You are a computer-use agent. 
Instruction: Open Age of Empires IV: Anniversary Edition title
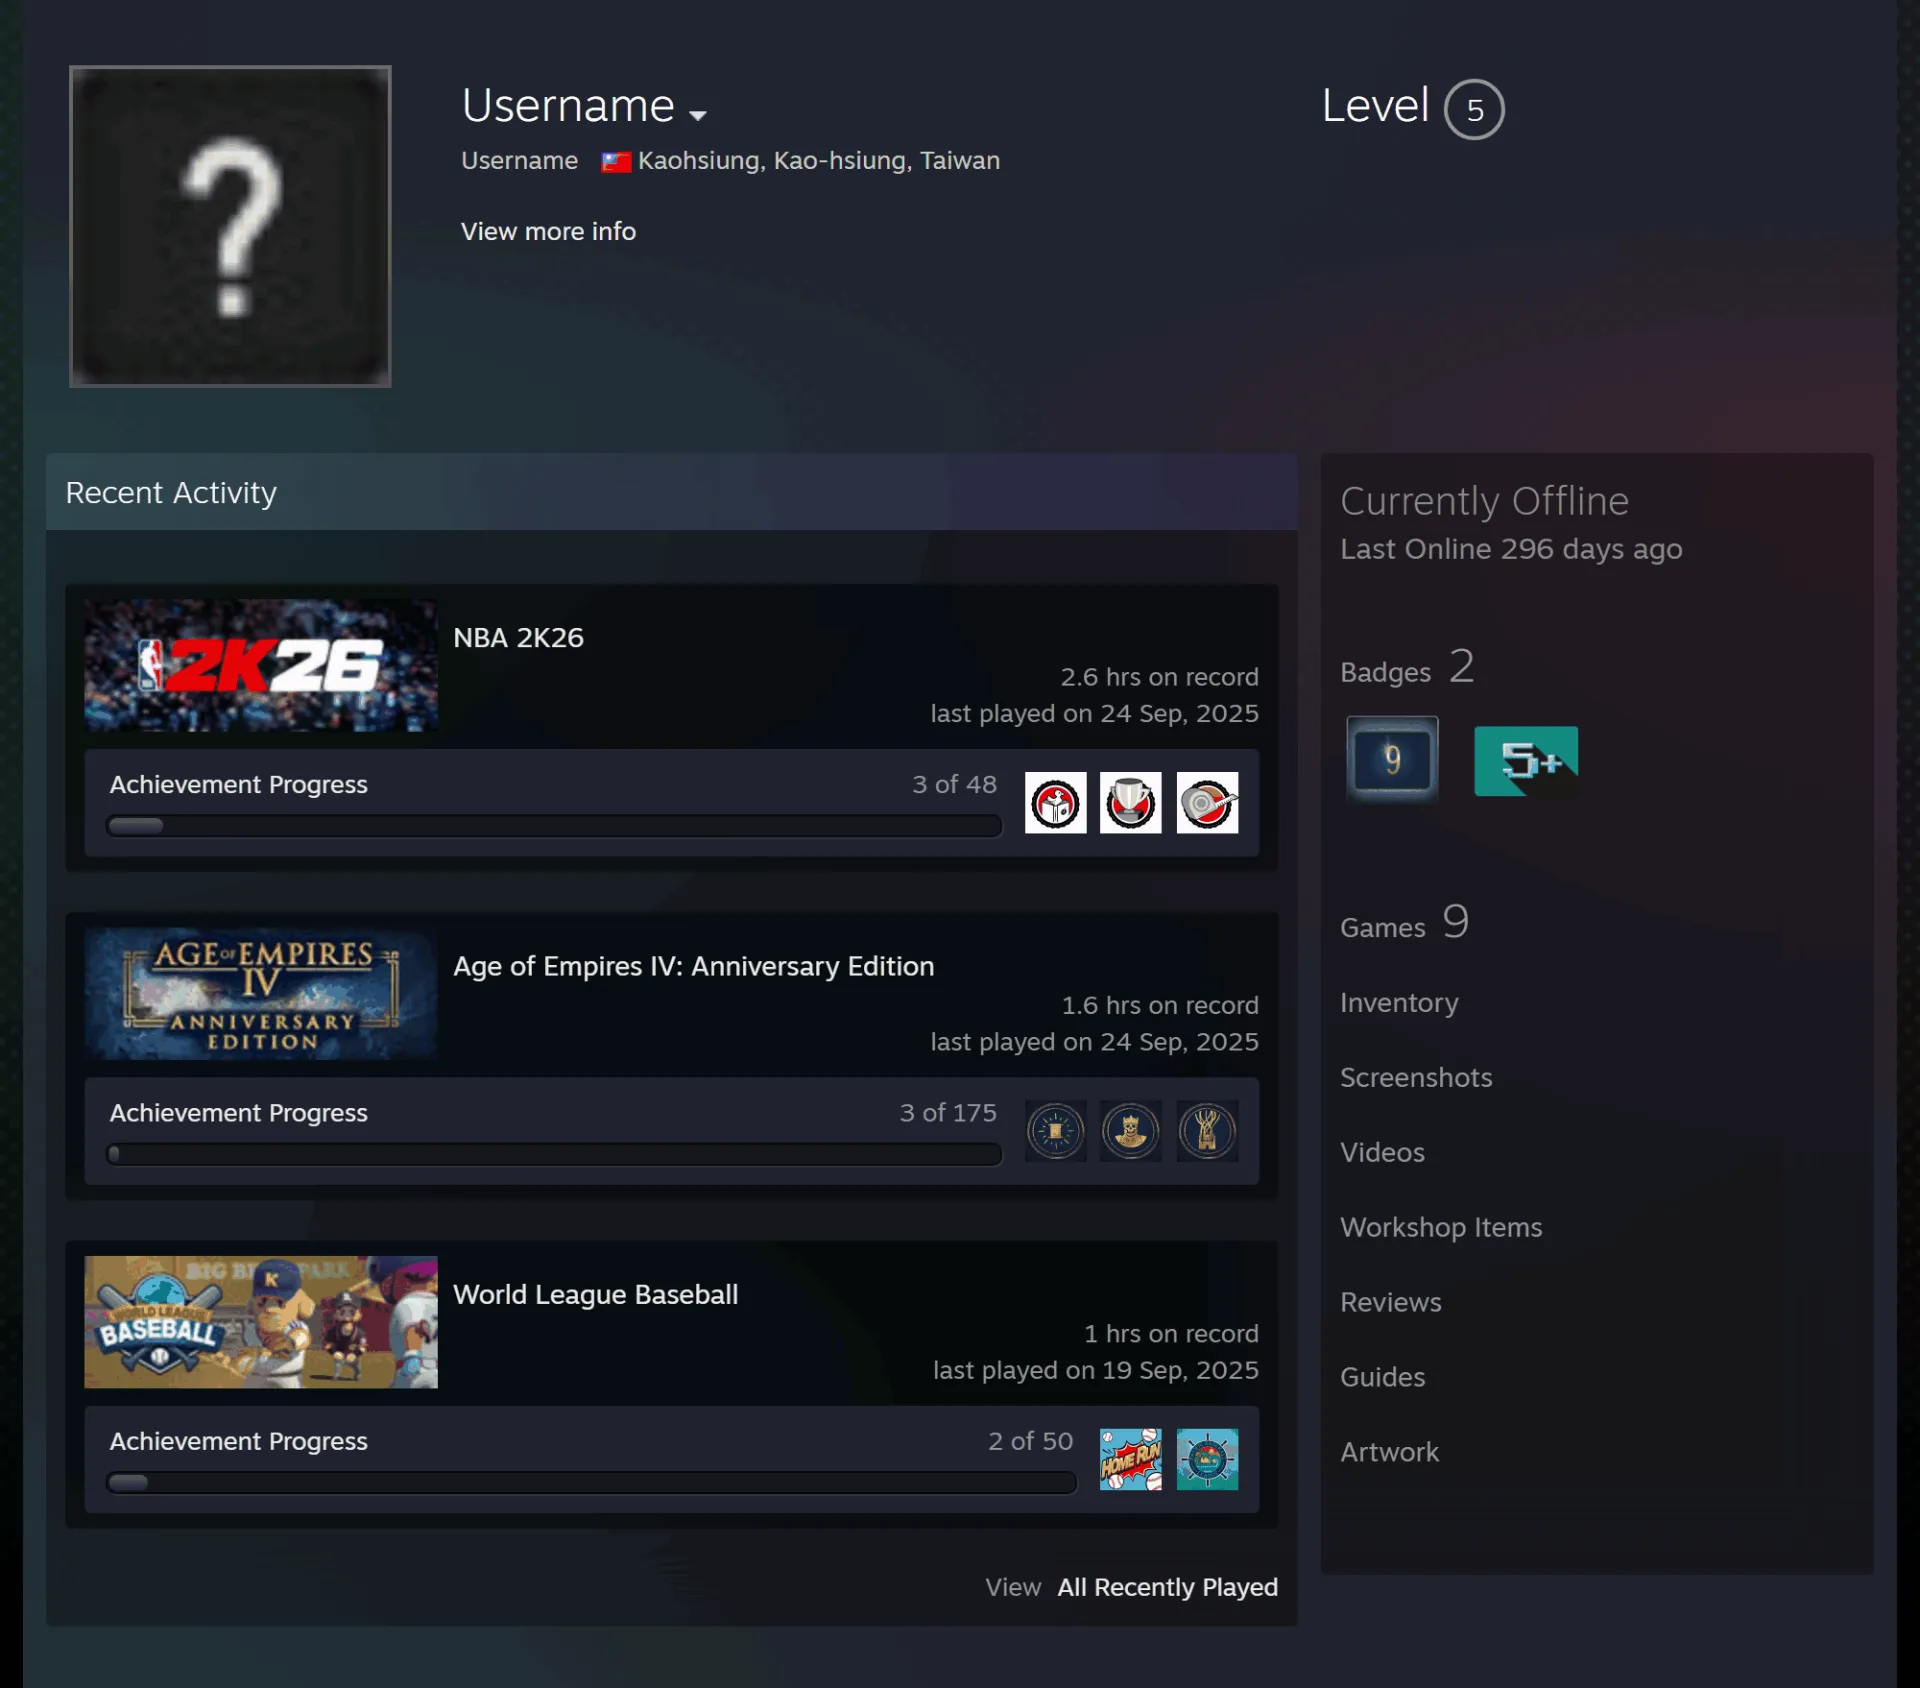point(693,966)
